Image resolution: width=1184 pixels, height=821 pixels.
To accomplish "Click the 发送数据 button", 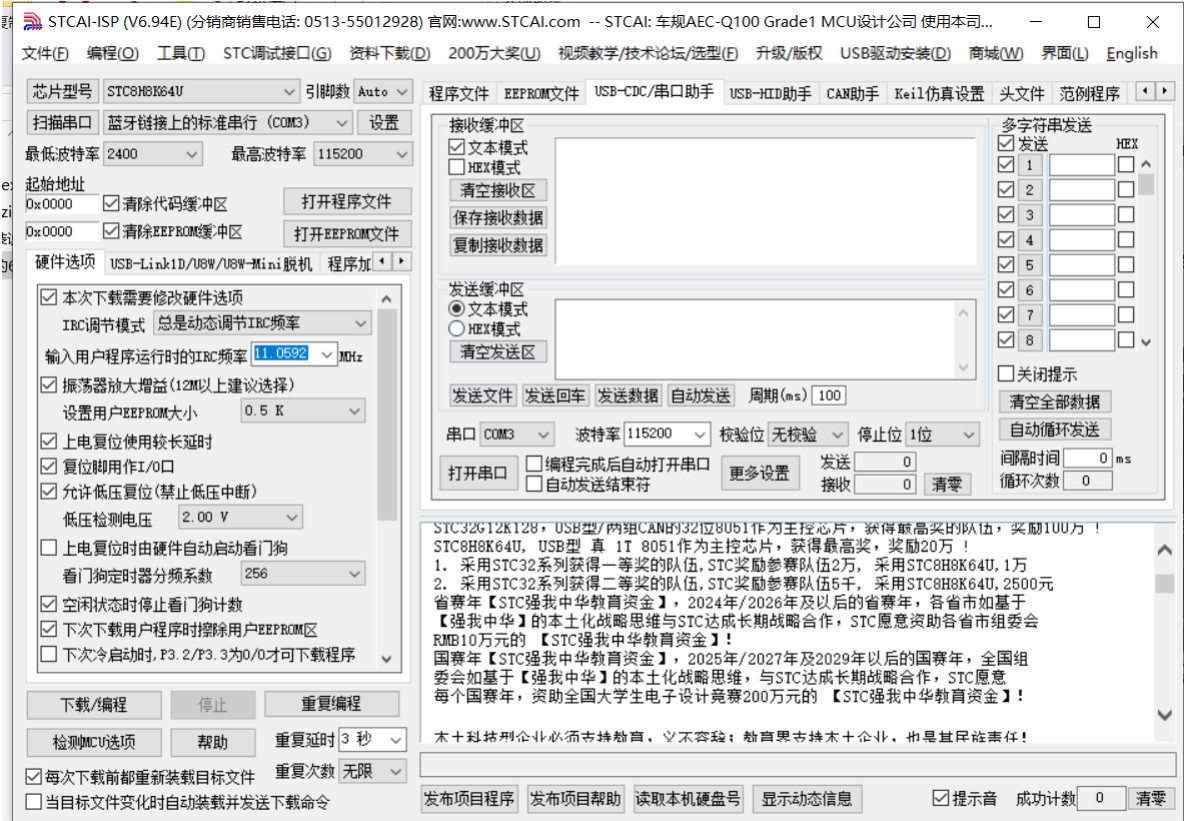I will click(x=627, y=396).
